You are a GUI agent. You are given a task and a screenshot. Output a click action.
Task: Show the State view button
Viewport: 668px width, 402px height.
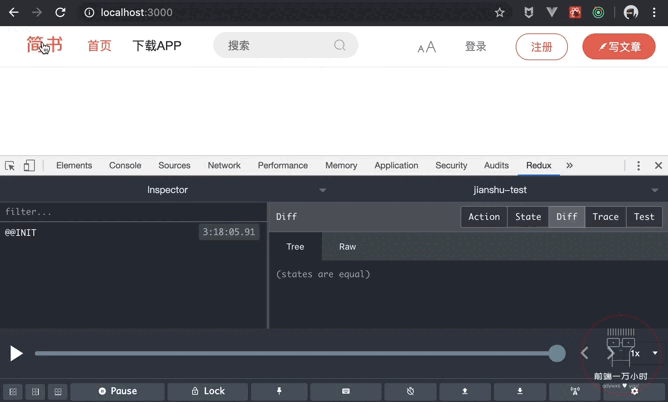(x=528, y=217)
